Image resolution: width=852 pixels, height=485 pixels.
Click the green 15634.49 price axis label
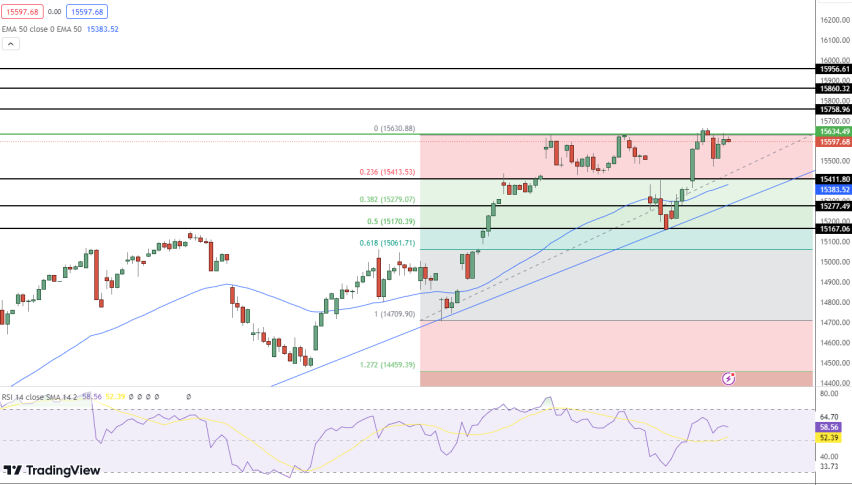[x=834, y=132]
